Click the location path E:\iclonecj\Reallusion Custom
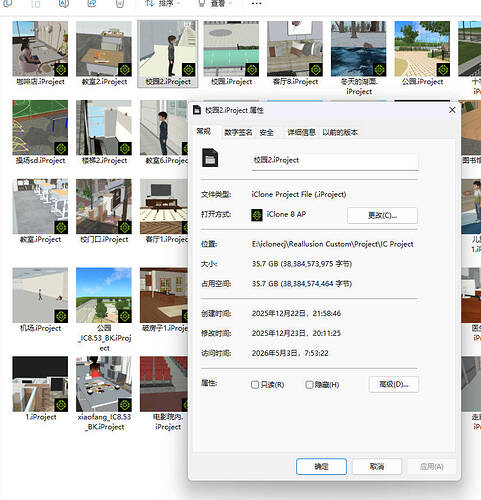Image resolution: width=481 pixels, height=500 pixels. pyautogui.click(x=332, y=244)
